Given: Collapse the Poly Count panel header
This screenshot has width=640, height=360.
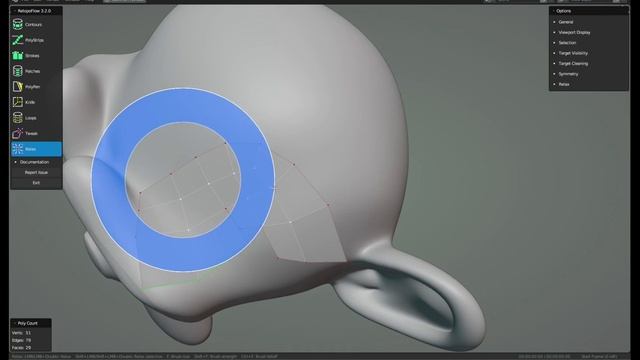Looking at the screenshot, I should [31, 323].
